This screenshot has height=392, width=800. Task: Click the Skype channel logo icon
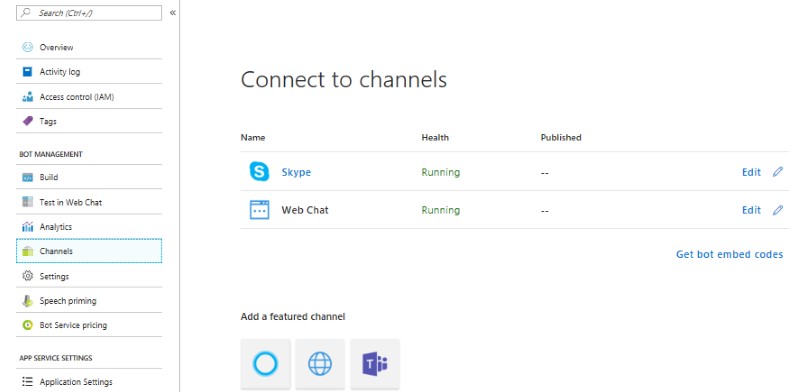click(x=259, y=172)
